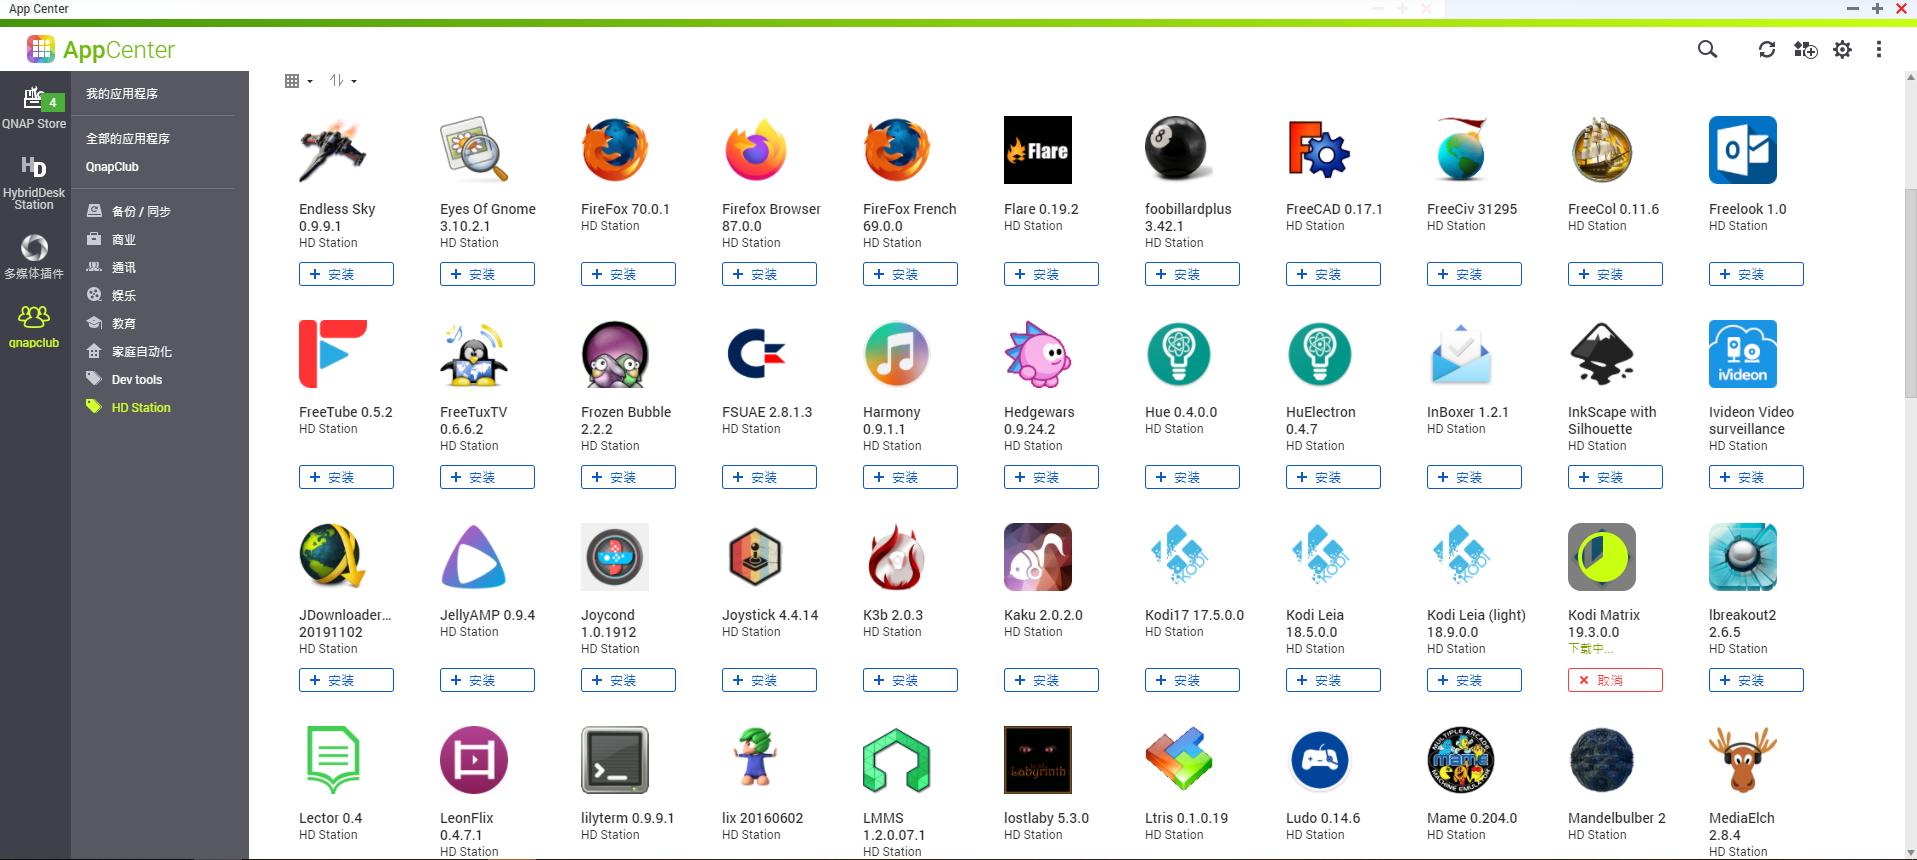Open the grid view mode dropdown
Screen dimensions: 1917x860
[298, 81]
